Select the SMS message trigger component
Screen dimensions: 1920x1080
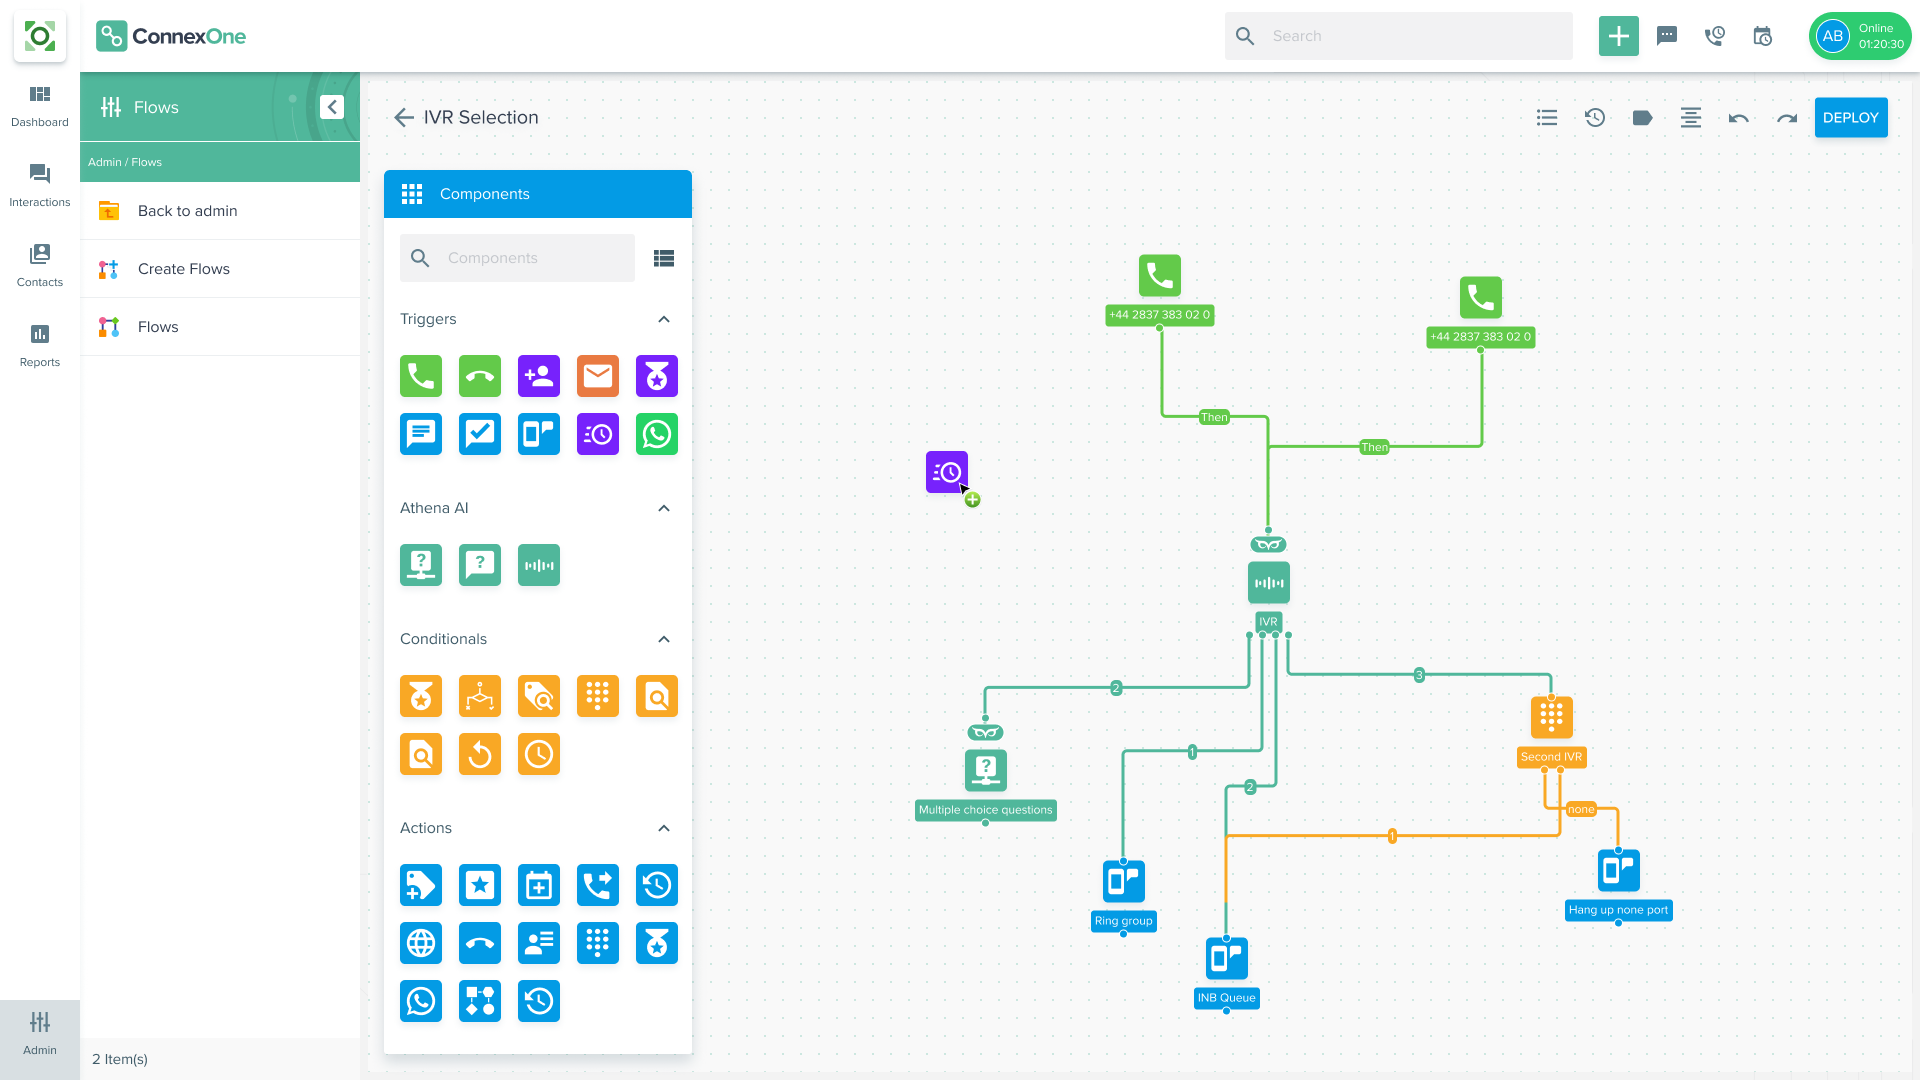421,434
